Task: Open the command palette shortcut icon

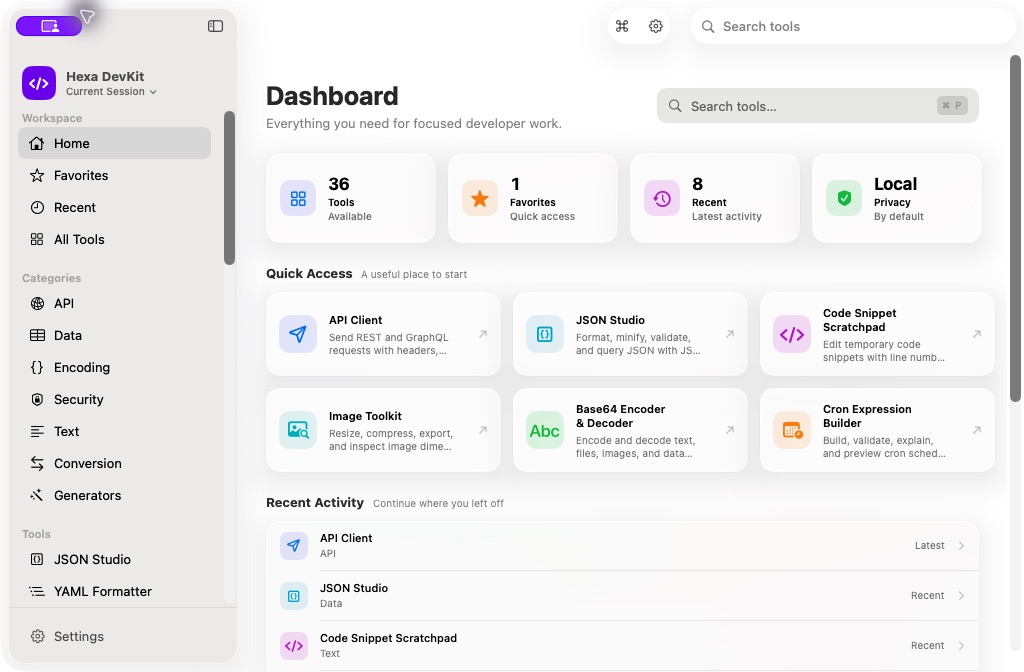Action: click(622, 26)
